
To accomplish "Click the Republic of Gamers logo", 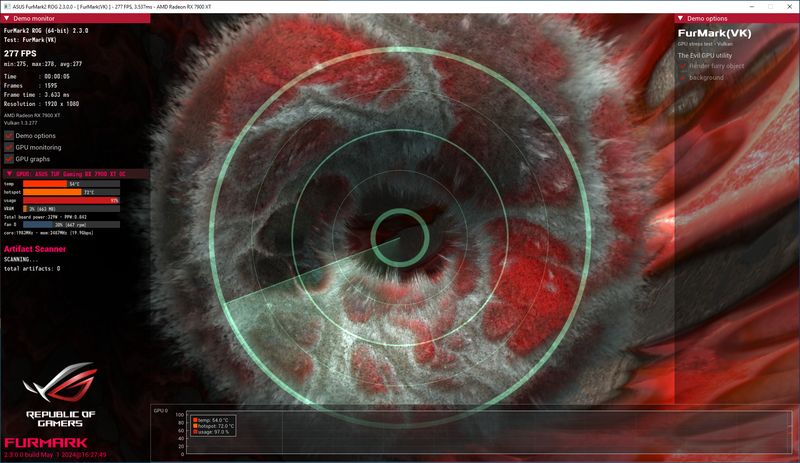I will (61, 395).
